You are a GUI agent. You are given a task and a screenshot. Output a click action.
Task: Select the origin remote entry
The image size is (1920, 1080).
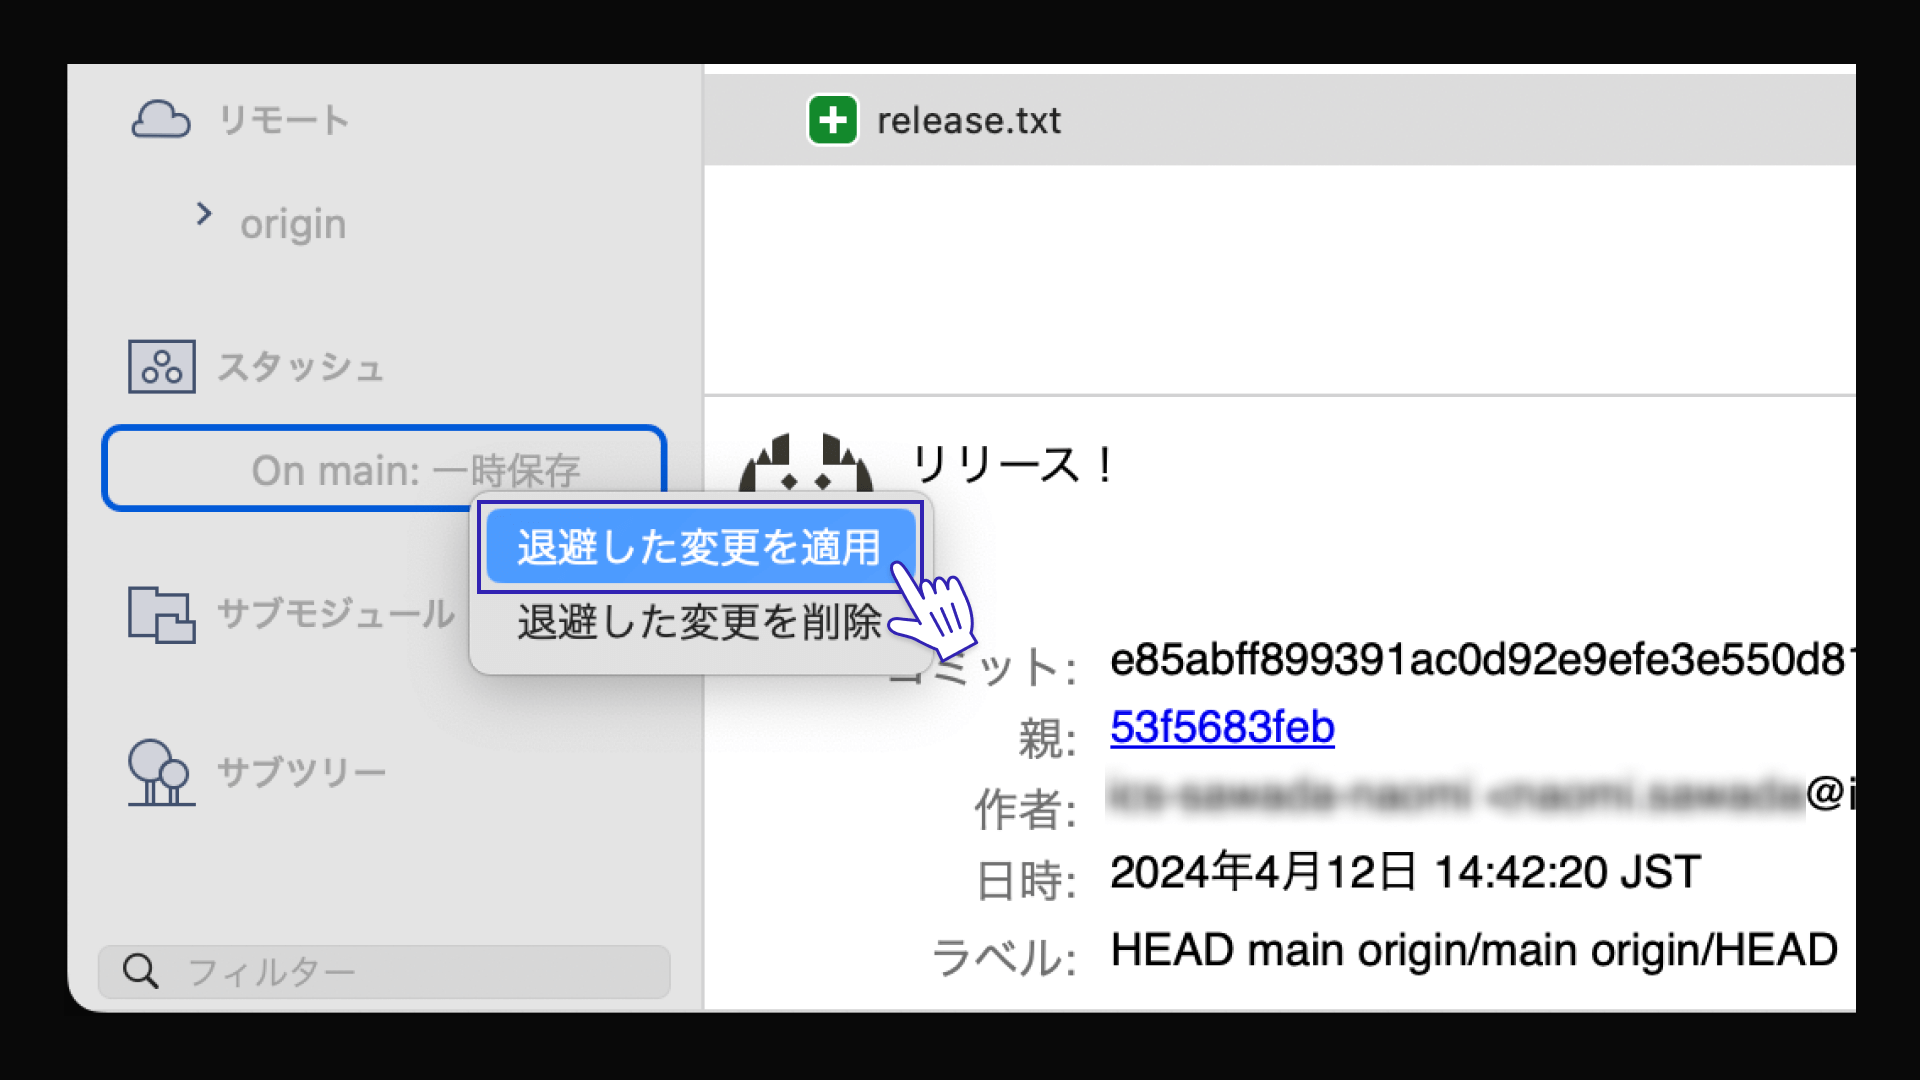[x=293, y=224]
